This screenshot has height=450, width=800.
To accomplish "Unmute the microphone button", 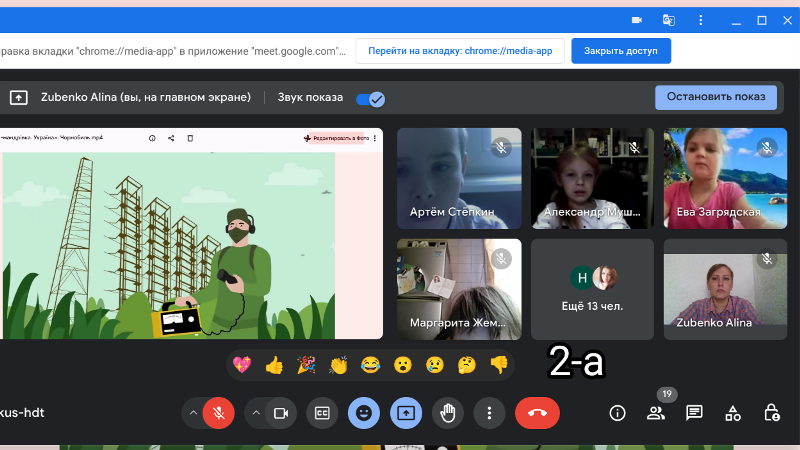I will (x=218, y=413).
